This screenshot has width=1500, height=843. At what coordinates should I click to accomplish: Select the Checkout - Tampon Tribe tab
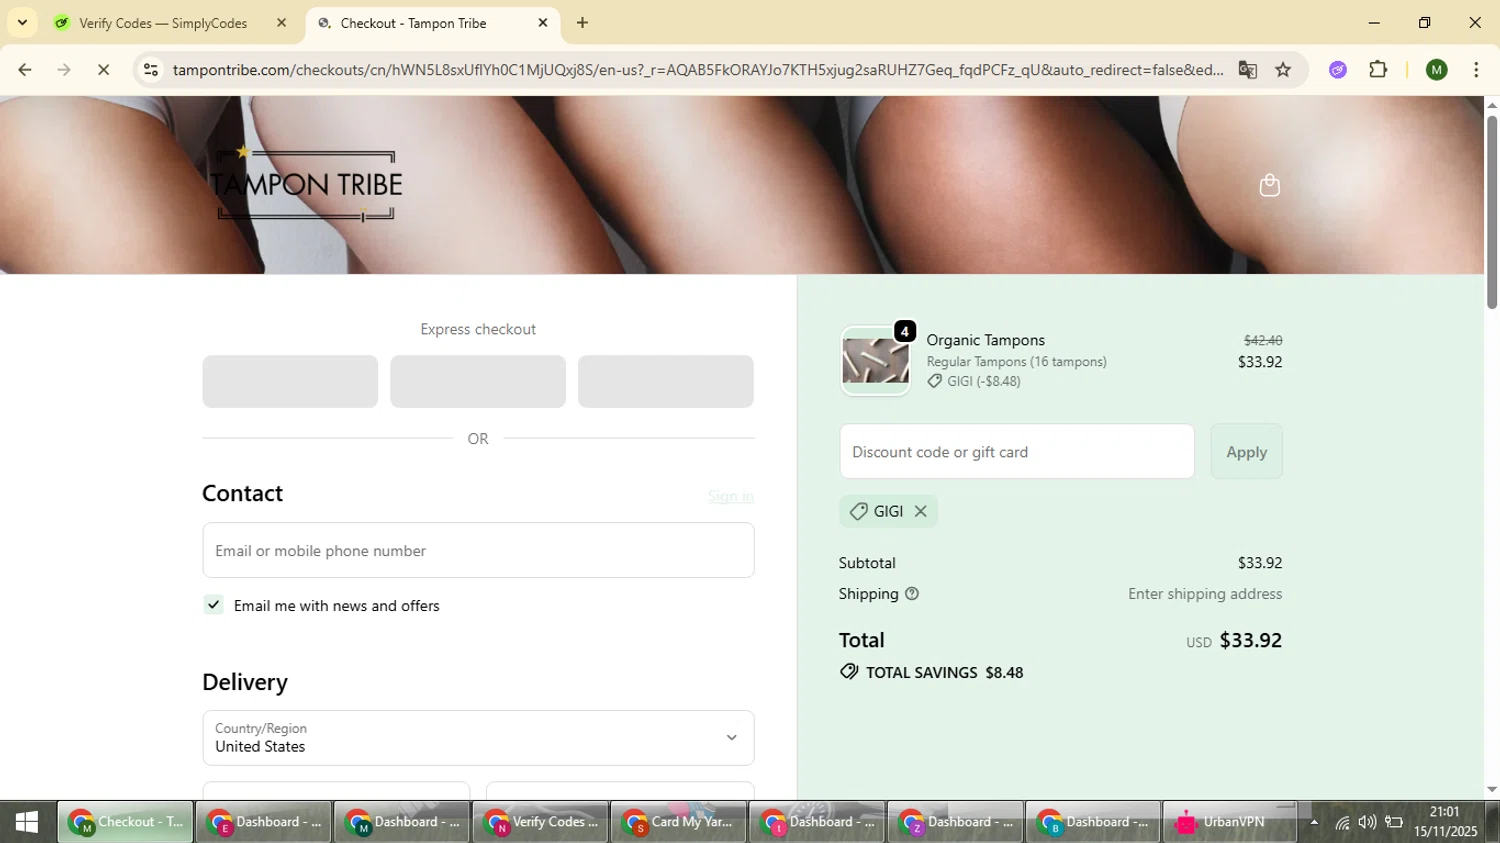point(413,23)
